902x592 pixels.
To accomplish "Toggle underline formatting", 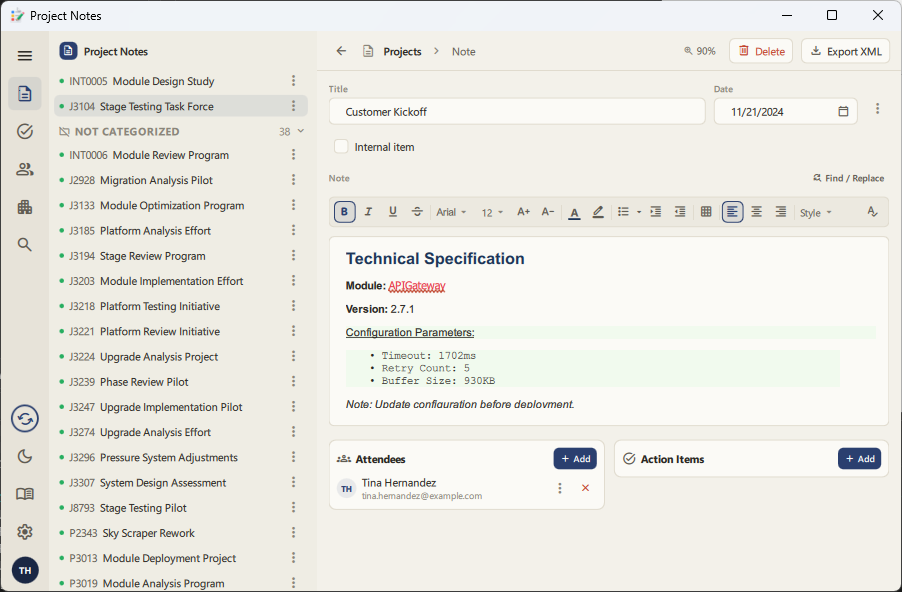I will [x=393, y=212].
